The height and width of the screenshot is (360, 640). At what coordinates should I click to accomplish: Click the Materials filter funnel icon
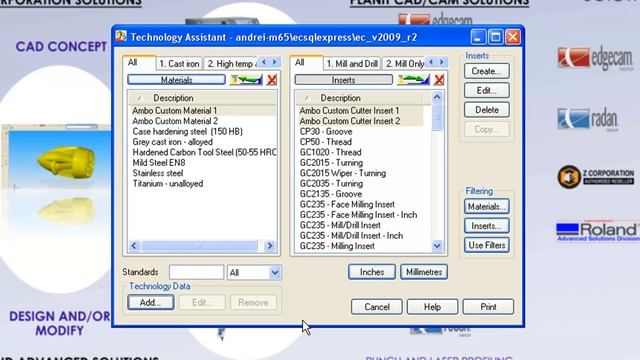(x=246, y=80)
